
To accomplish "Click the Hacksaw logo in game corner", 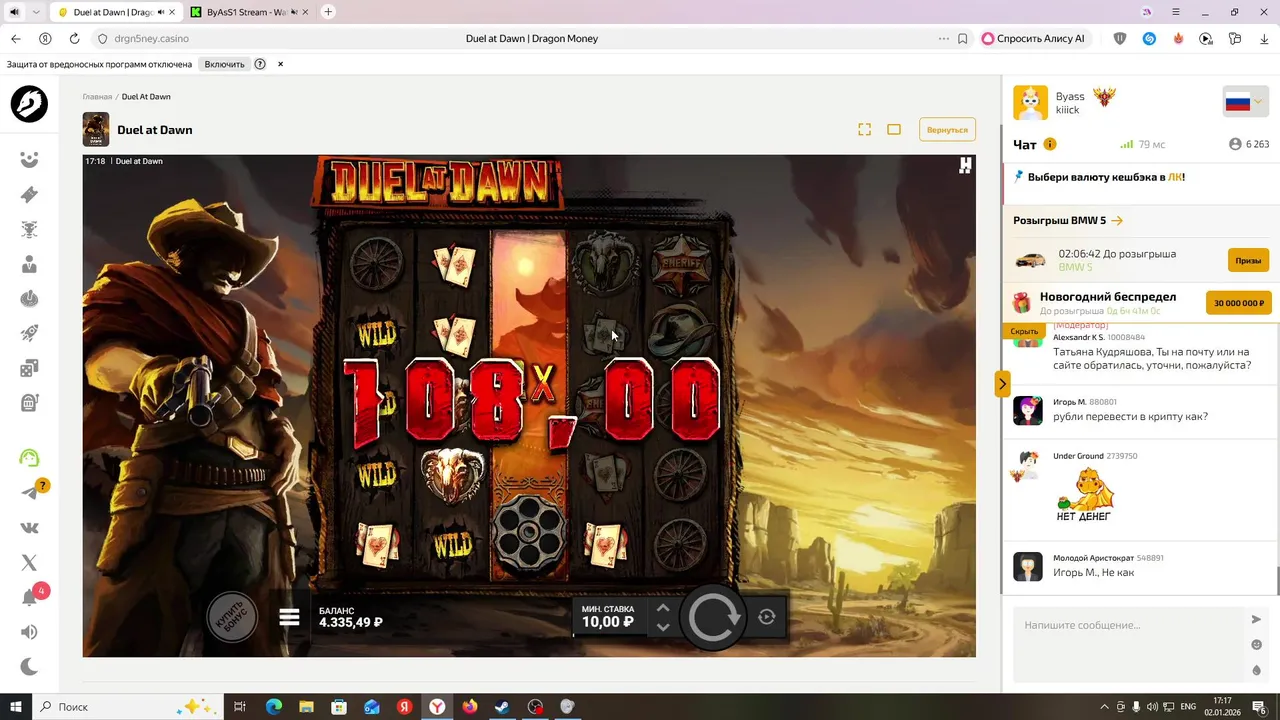I will pos(965,166).
